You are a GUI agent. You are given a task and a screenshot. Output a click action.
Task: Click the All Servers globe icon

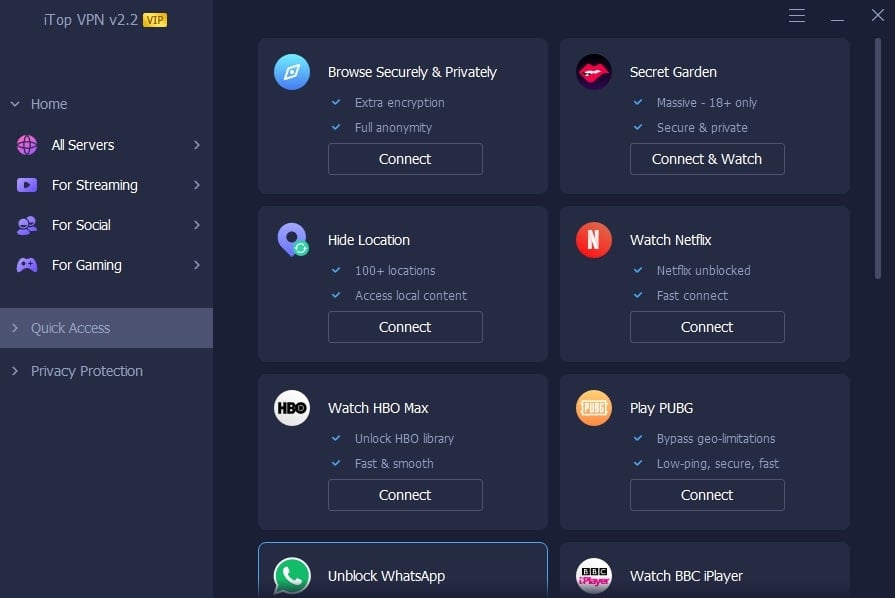point(27,145)
